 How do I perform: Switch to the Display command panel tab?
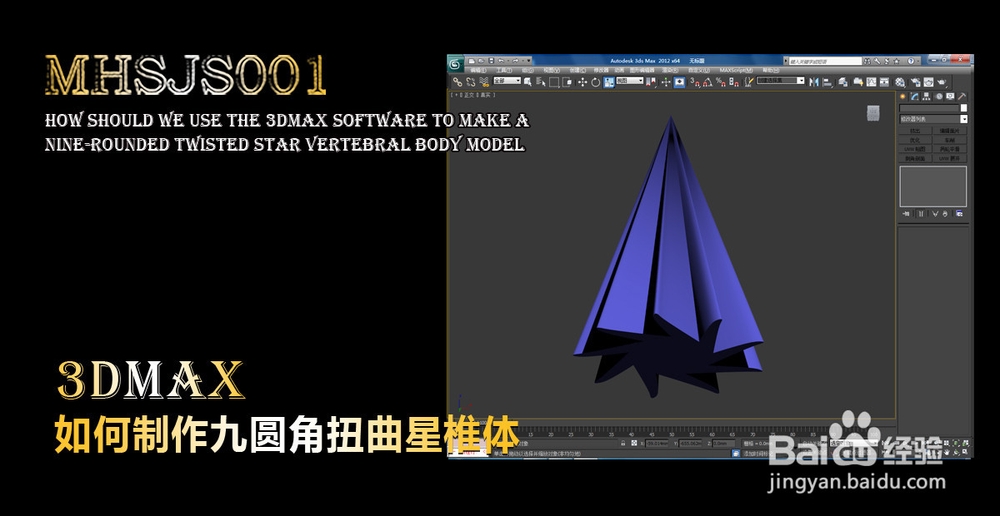point(950,96)
